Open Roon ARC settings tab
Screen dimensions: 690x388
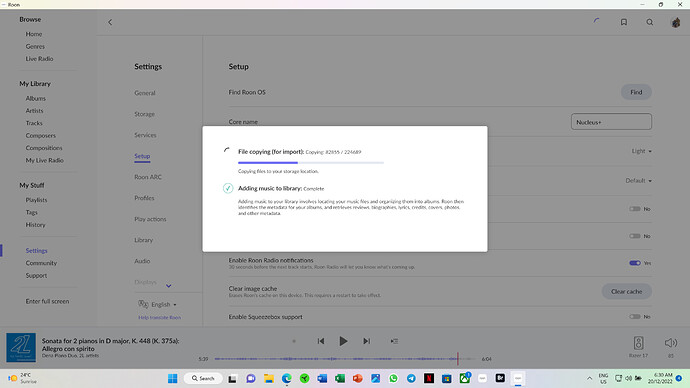pyautogui.click(x=148, y=177)
